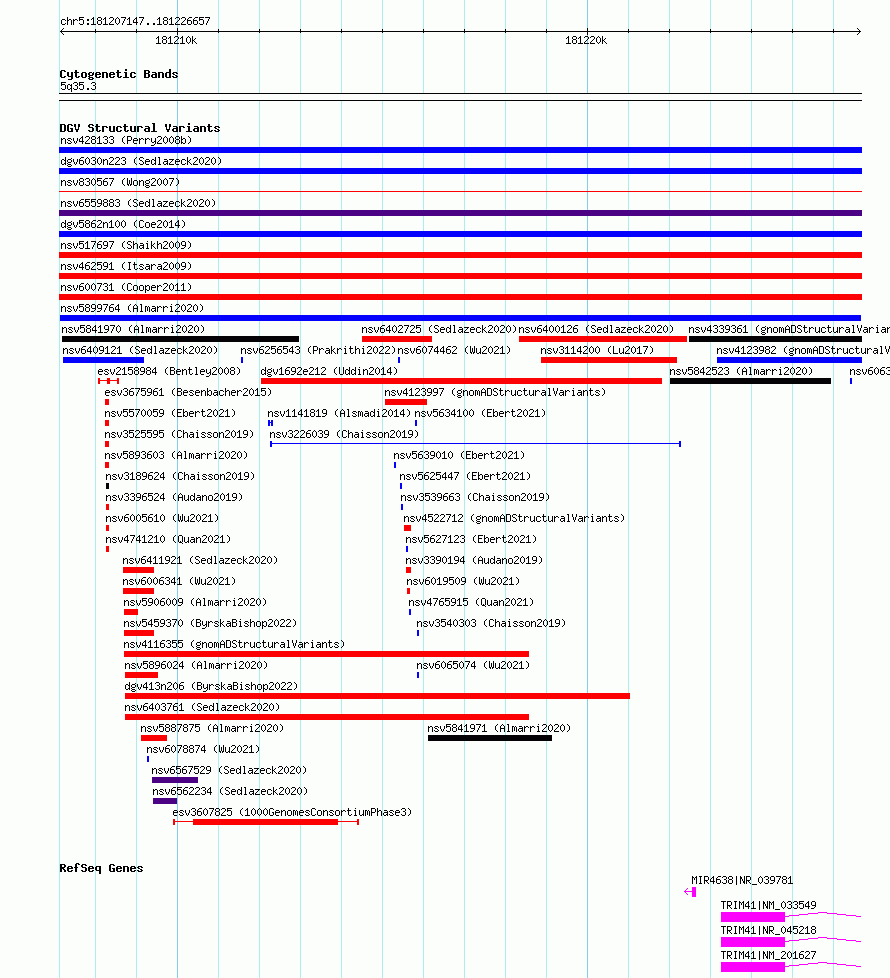The image size is (890, 978).
Task: Click nsv6006341 (Wu2021) label
Action: point(180,581)
